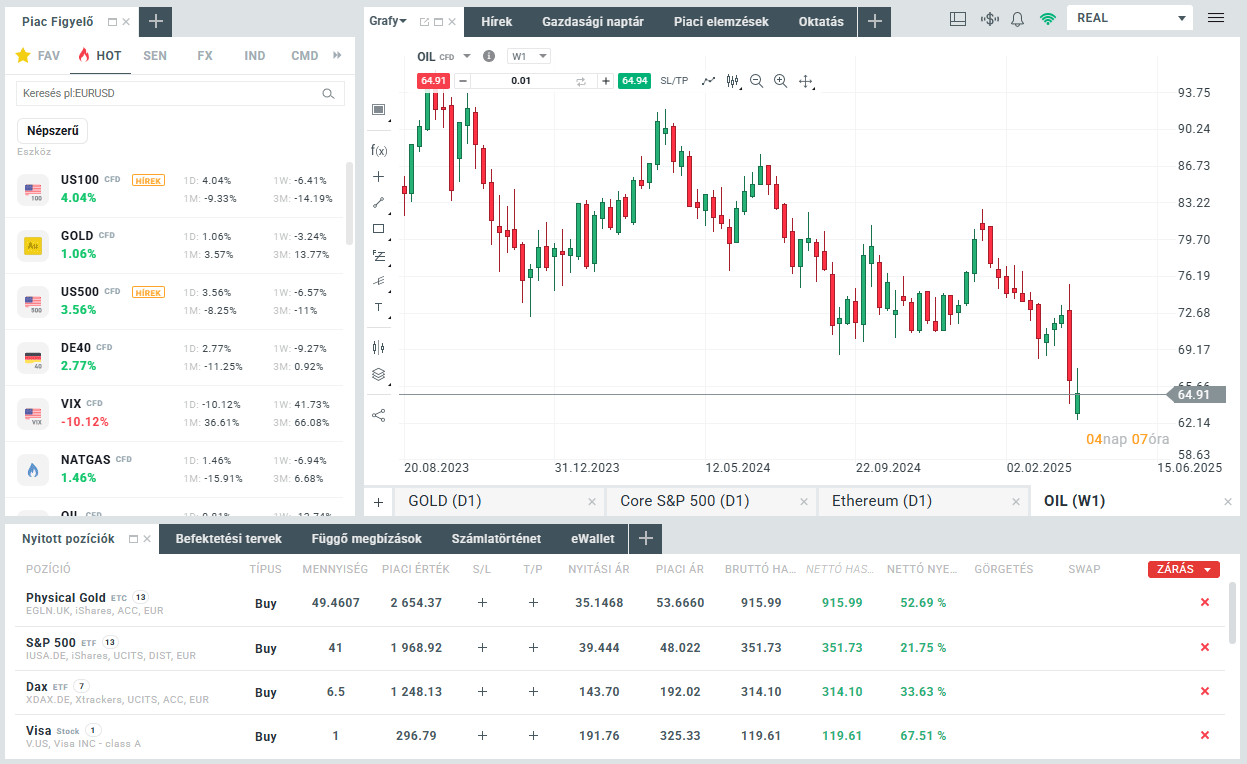1247x764 pixels.
Task: Select the text annotation tool
Action: (x=379, y=307)
